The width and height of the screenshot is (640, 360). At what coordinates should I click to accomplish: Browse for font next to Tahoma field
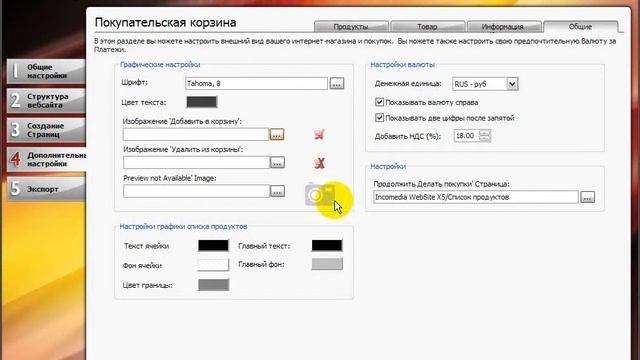(337, 84)
